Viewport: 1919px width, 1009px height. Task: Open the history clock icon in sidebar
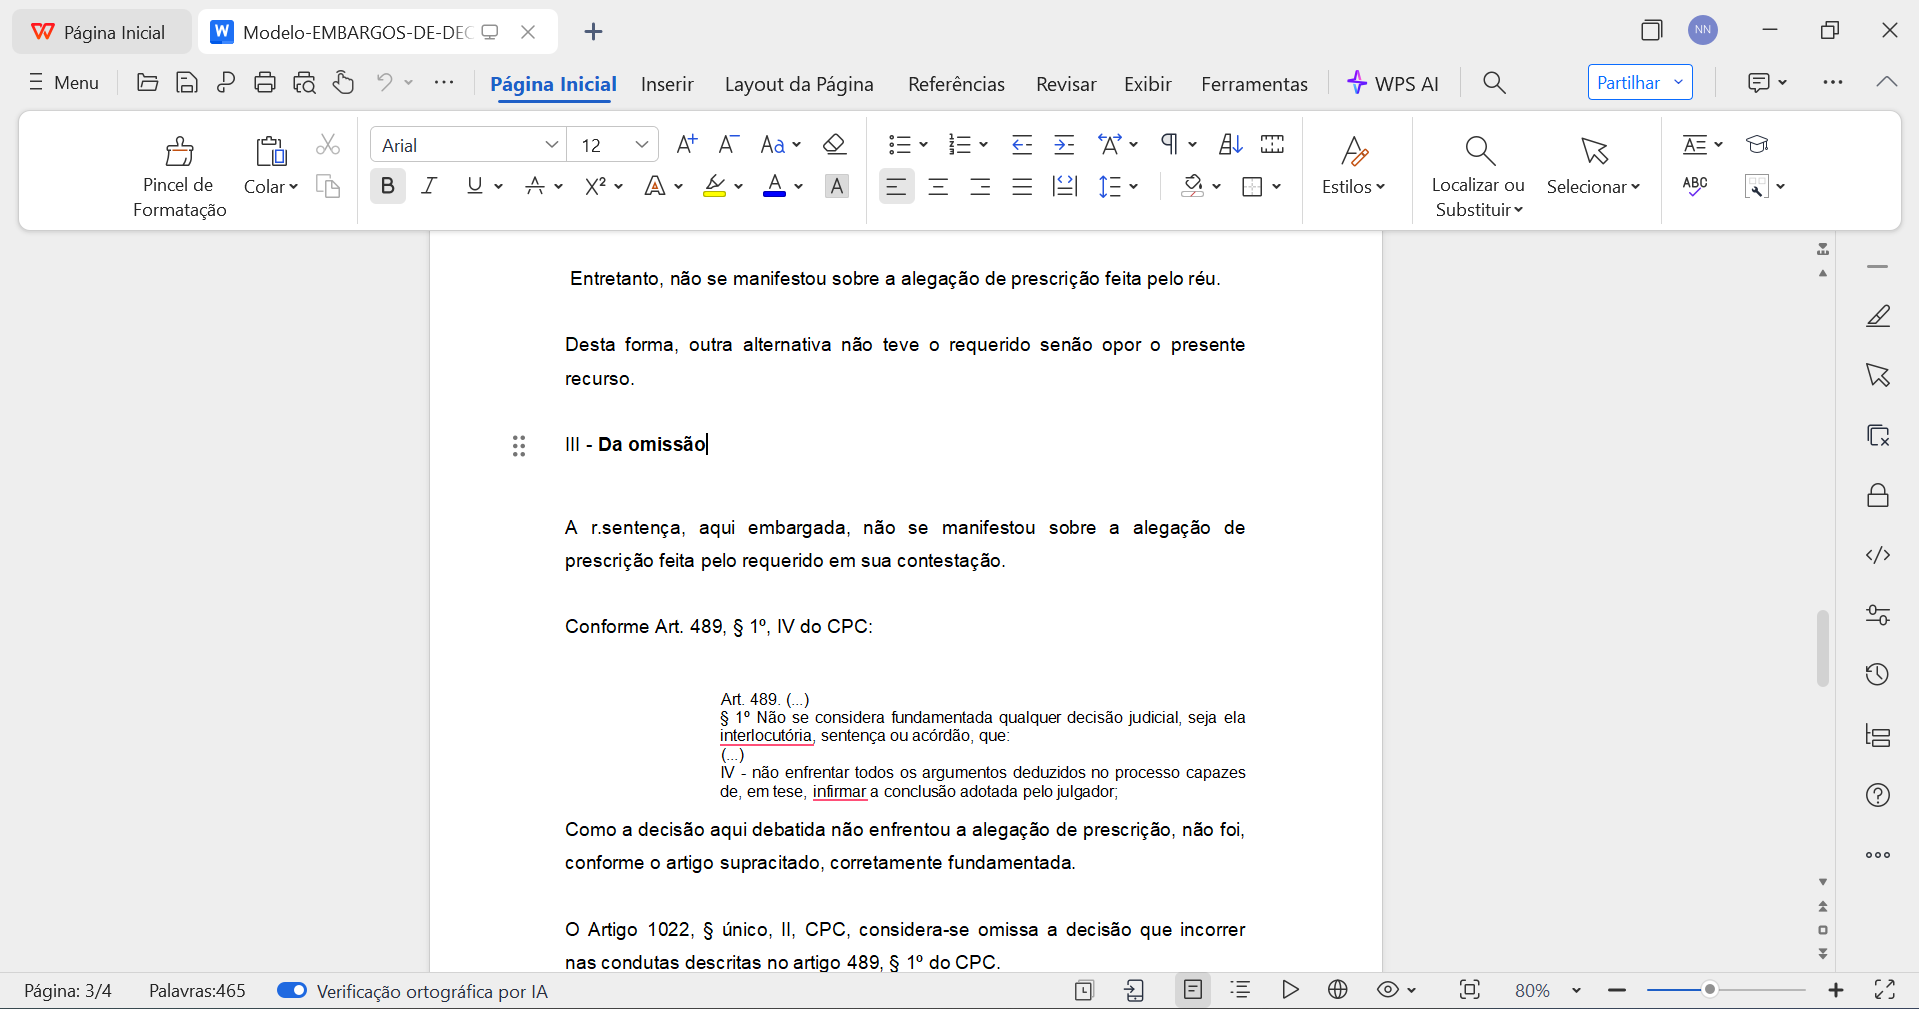pyautogui.click(x=1878, y=675)
